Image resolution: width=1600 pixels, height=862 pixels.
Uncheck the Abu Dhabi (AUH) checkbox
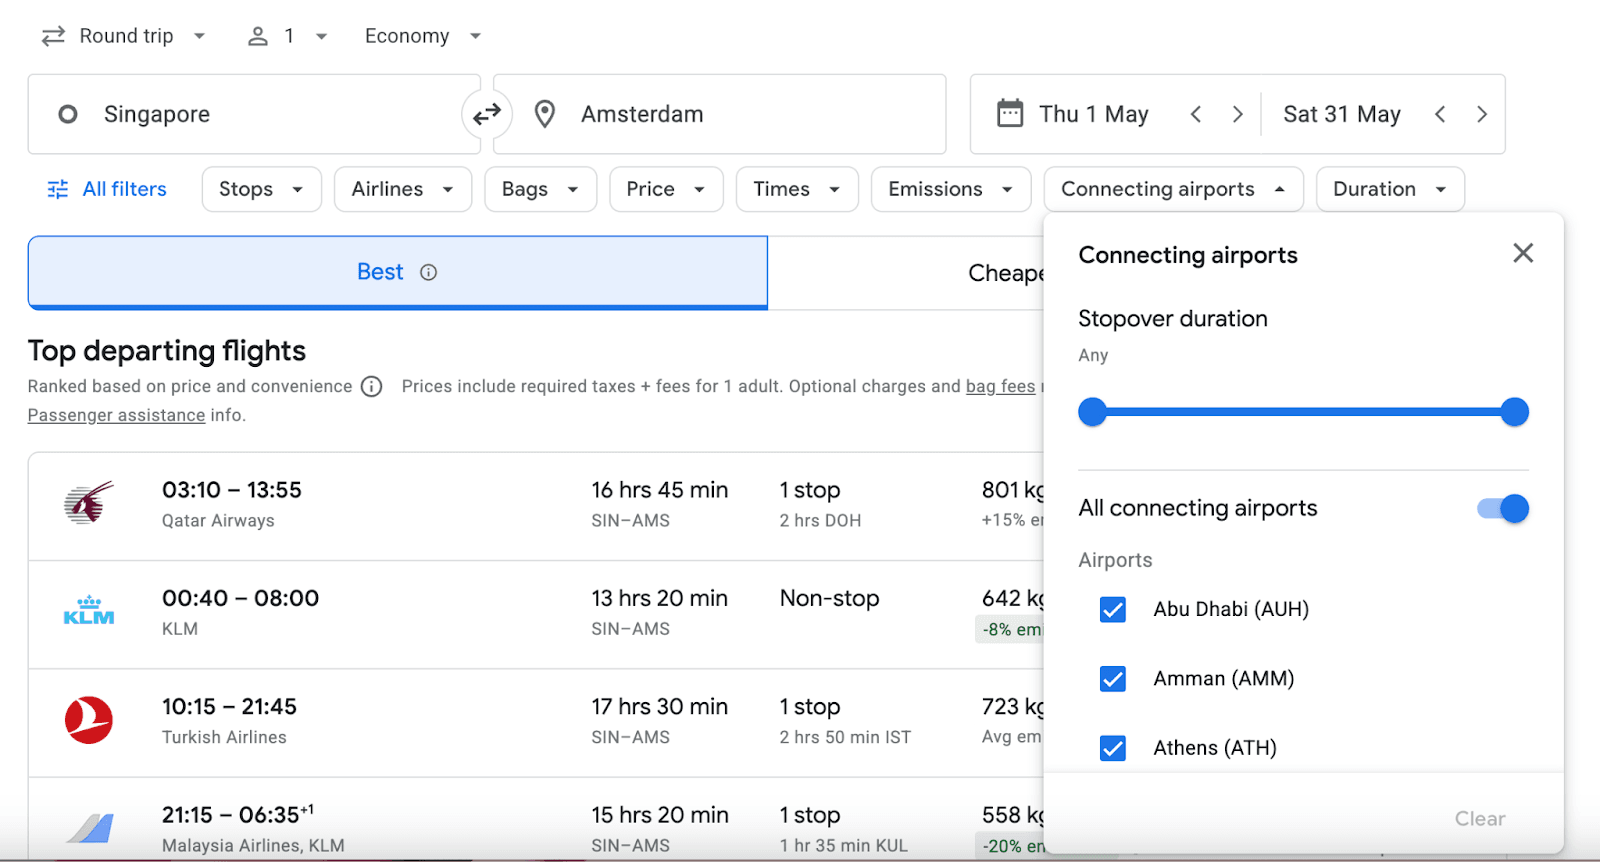[1112, 610]
